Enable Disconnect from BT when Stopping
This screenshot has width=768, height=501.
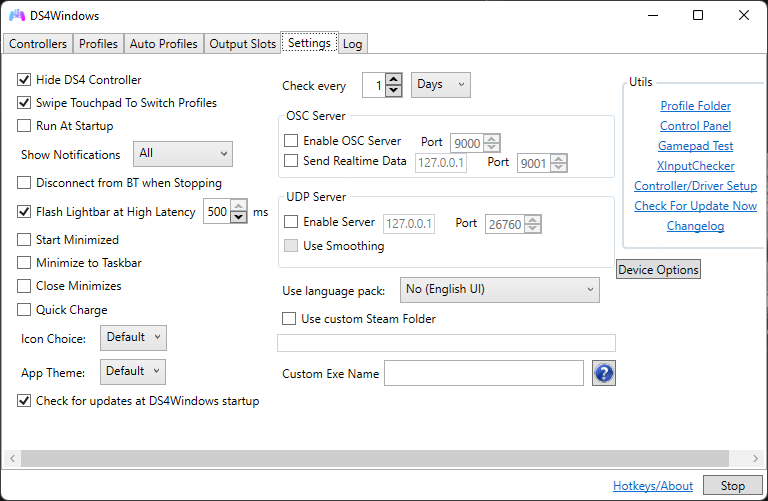click(24, 183)
